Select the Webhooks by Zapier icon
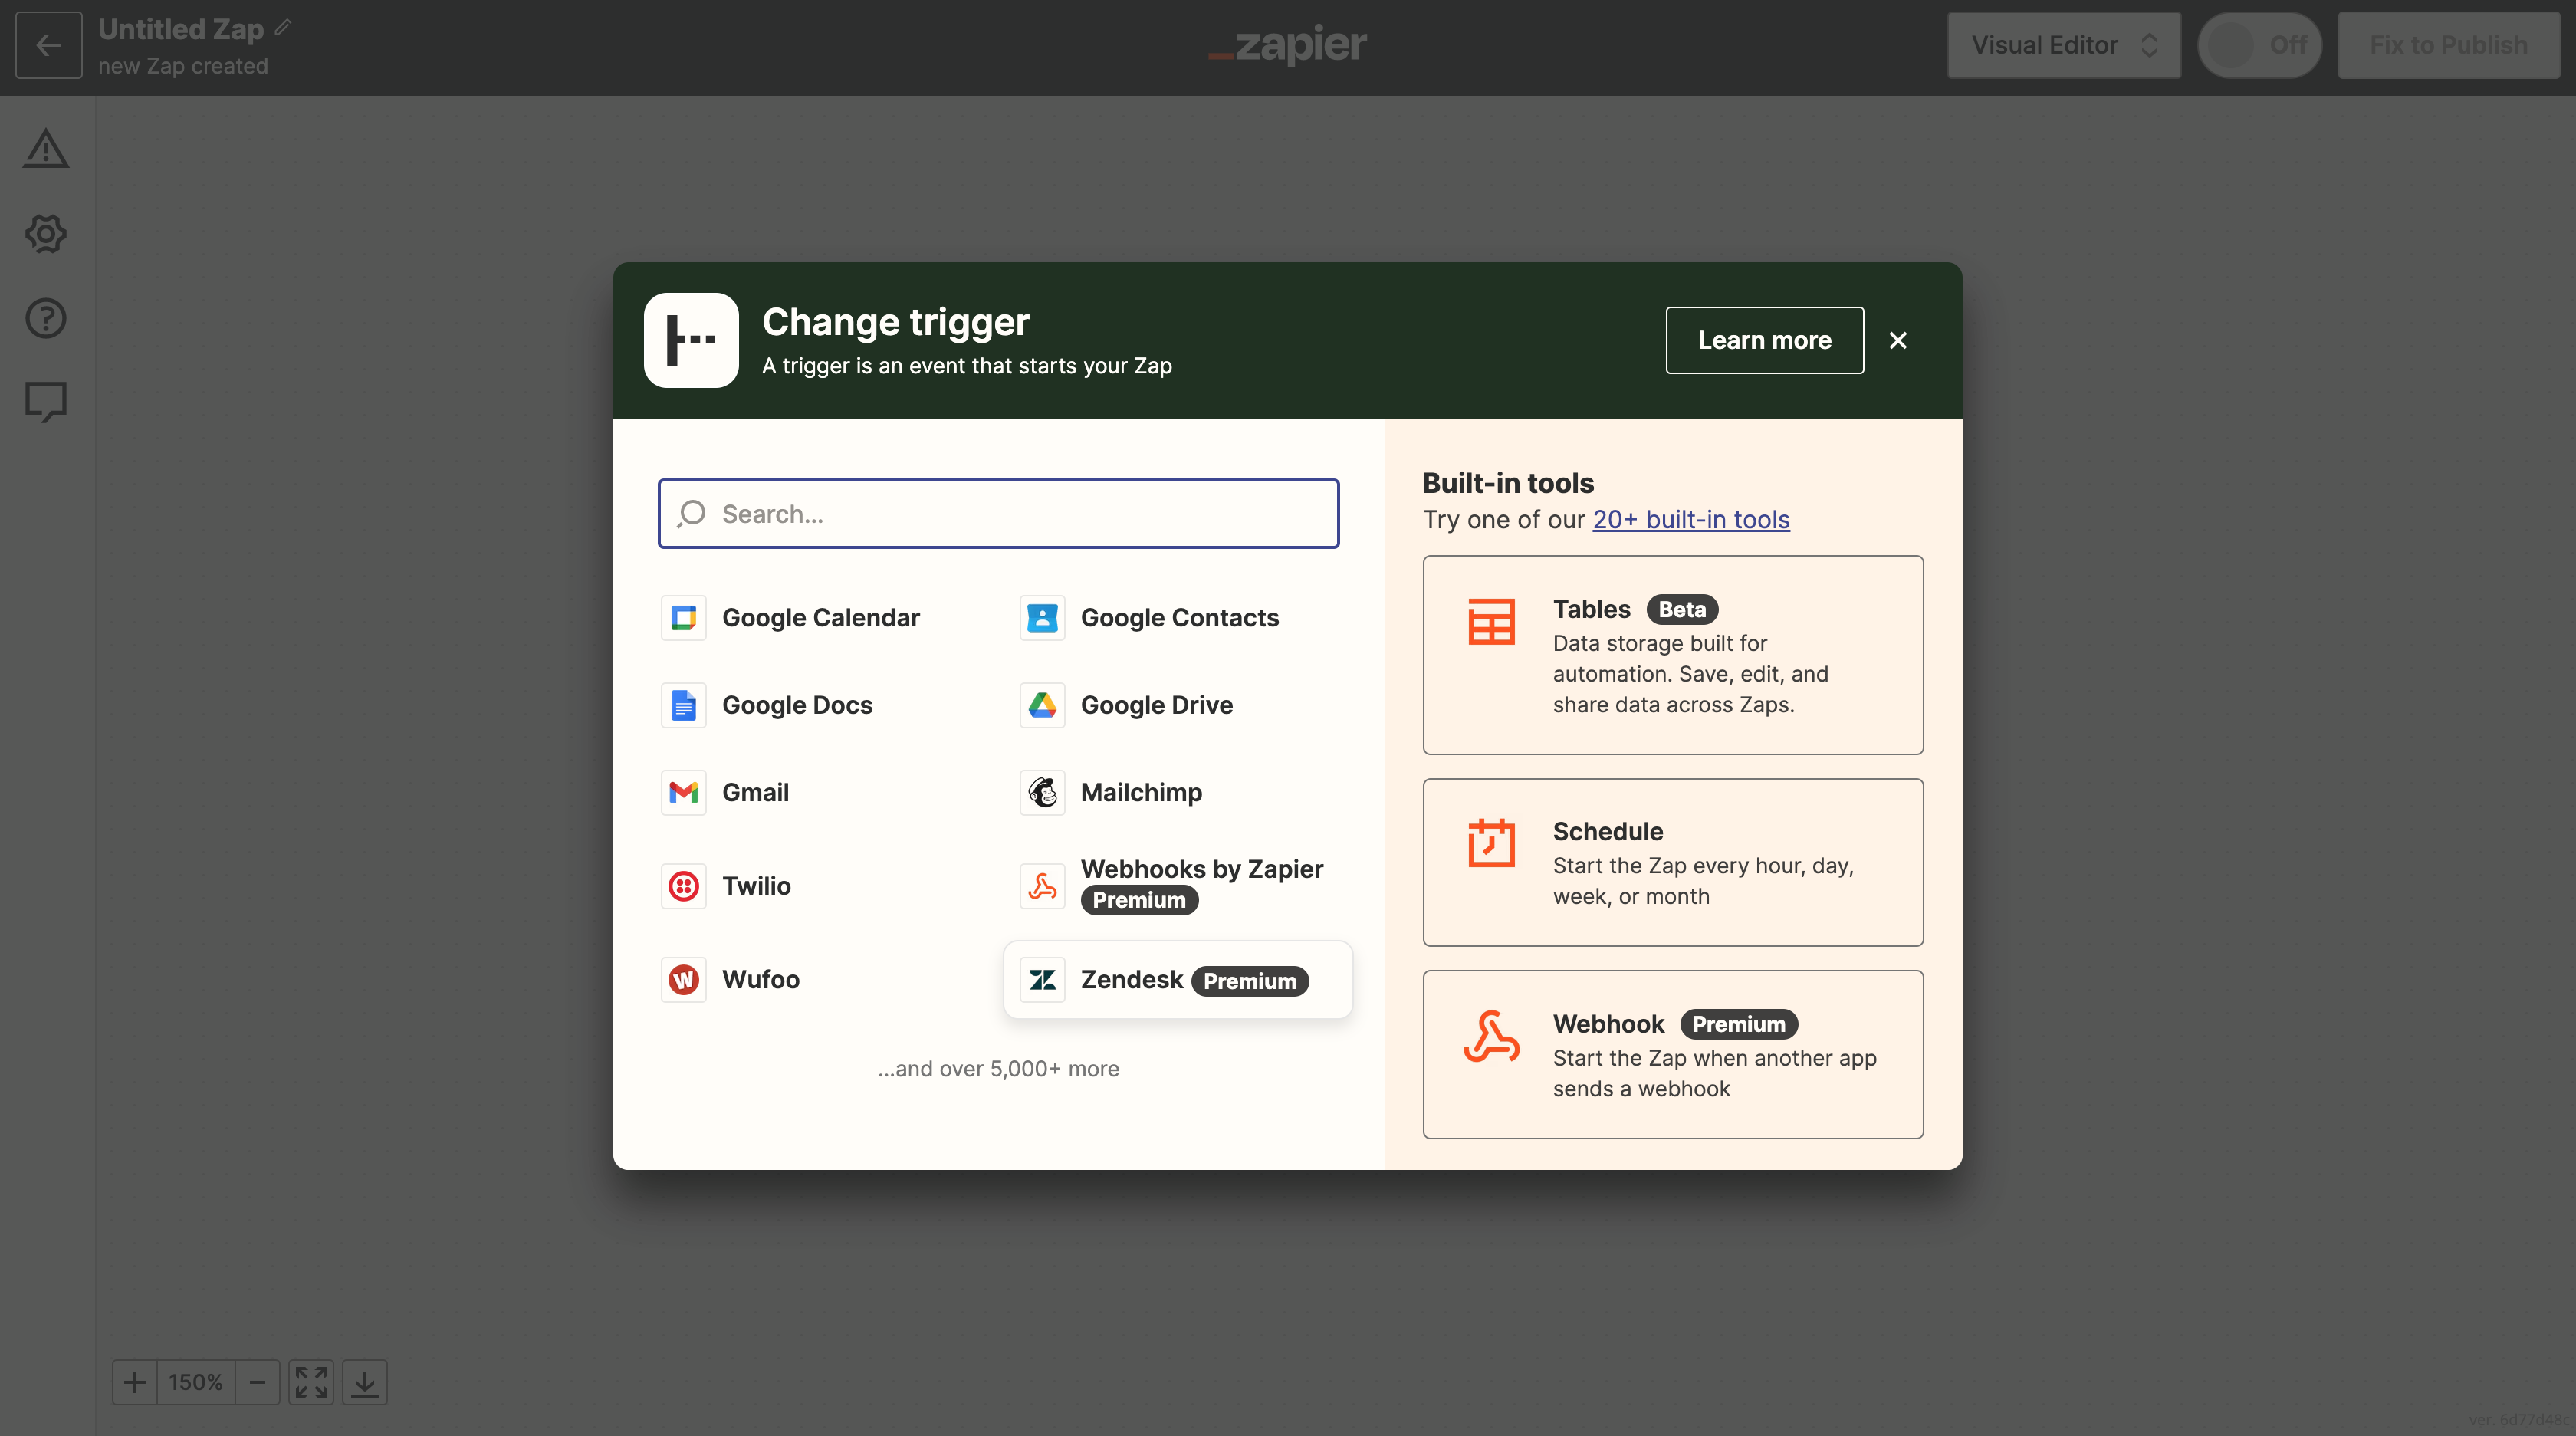Image resolution: width=2576 pixels, height=1436 pixels. click(1042, 886)
